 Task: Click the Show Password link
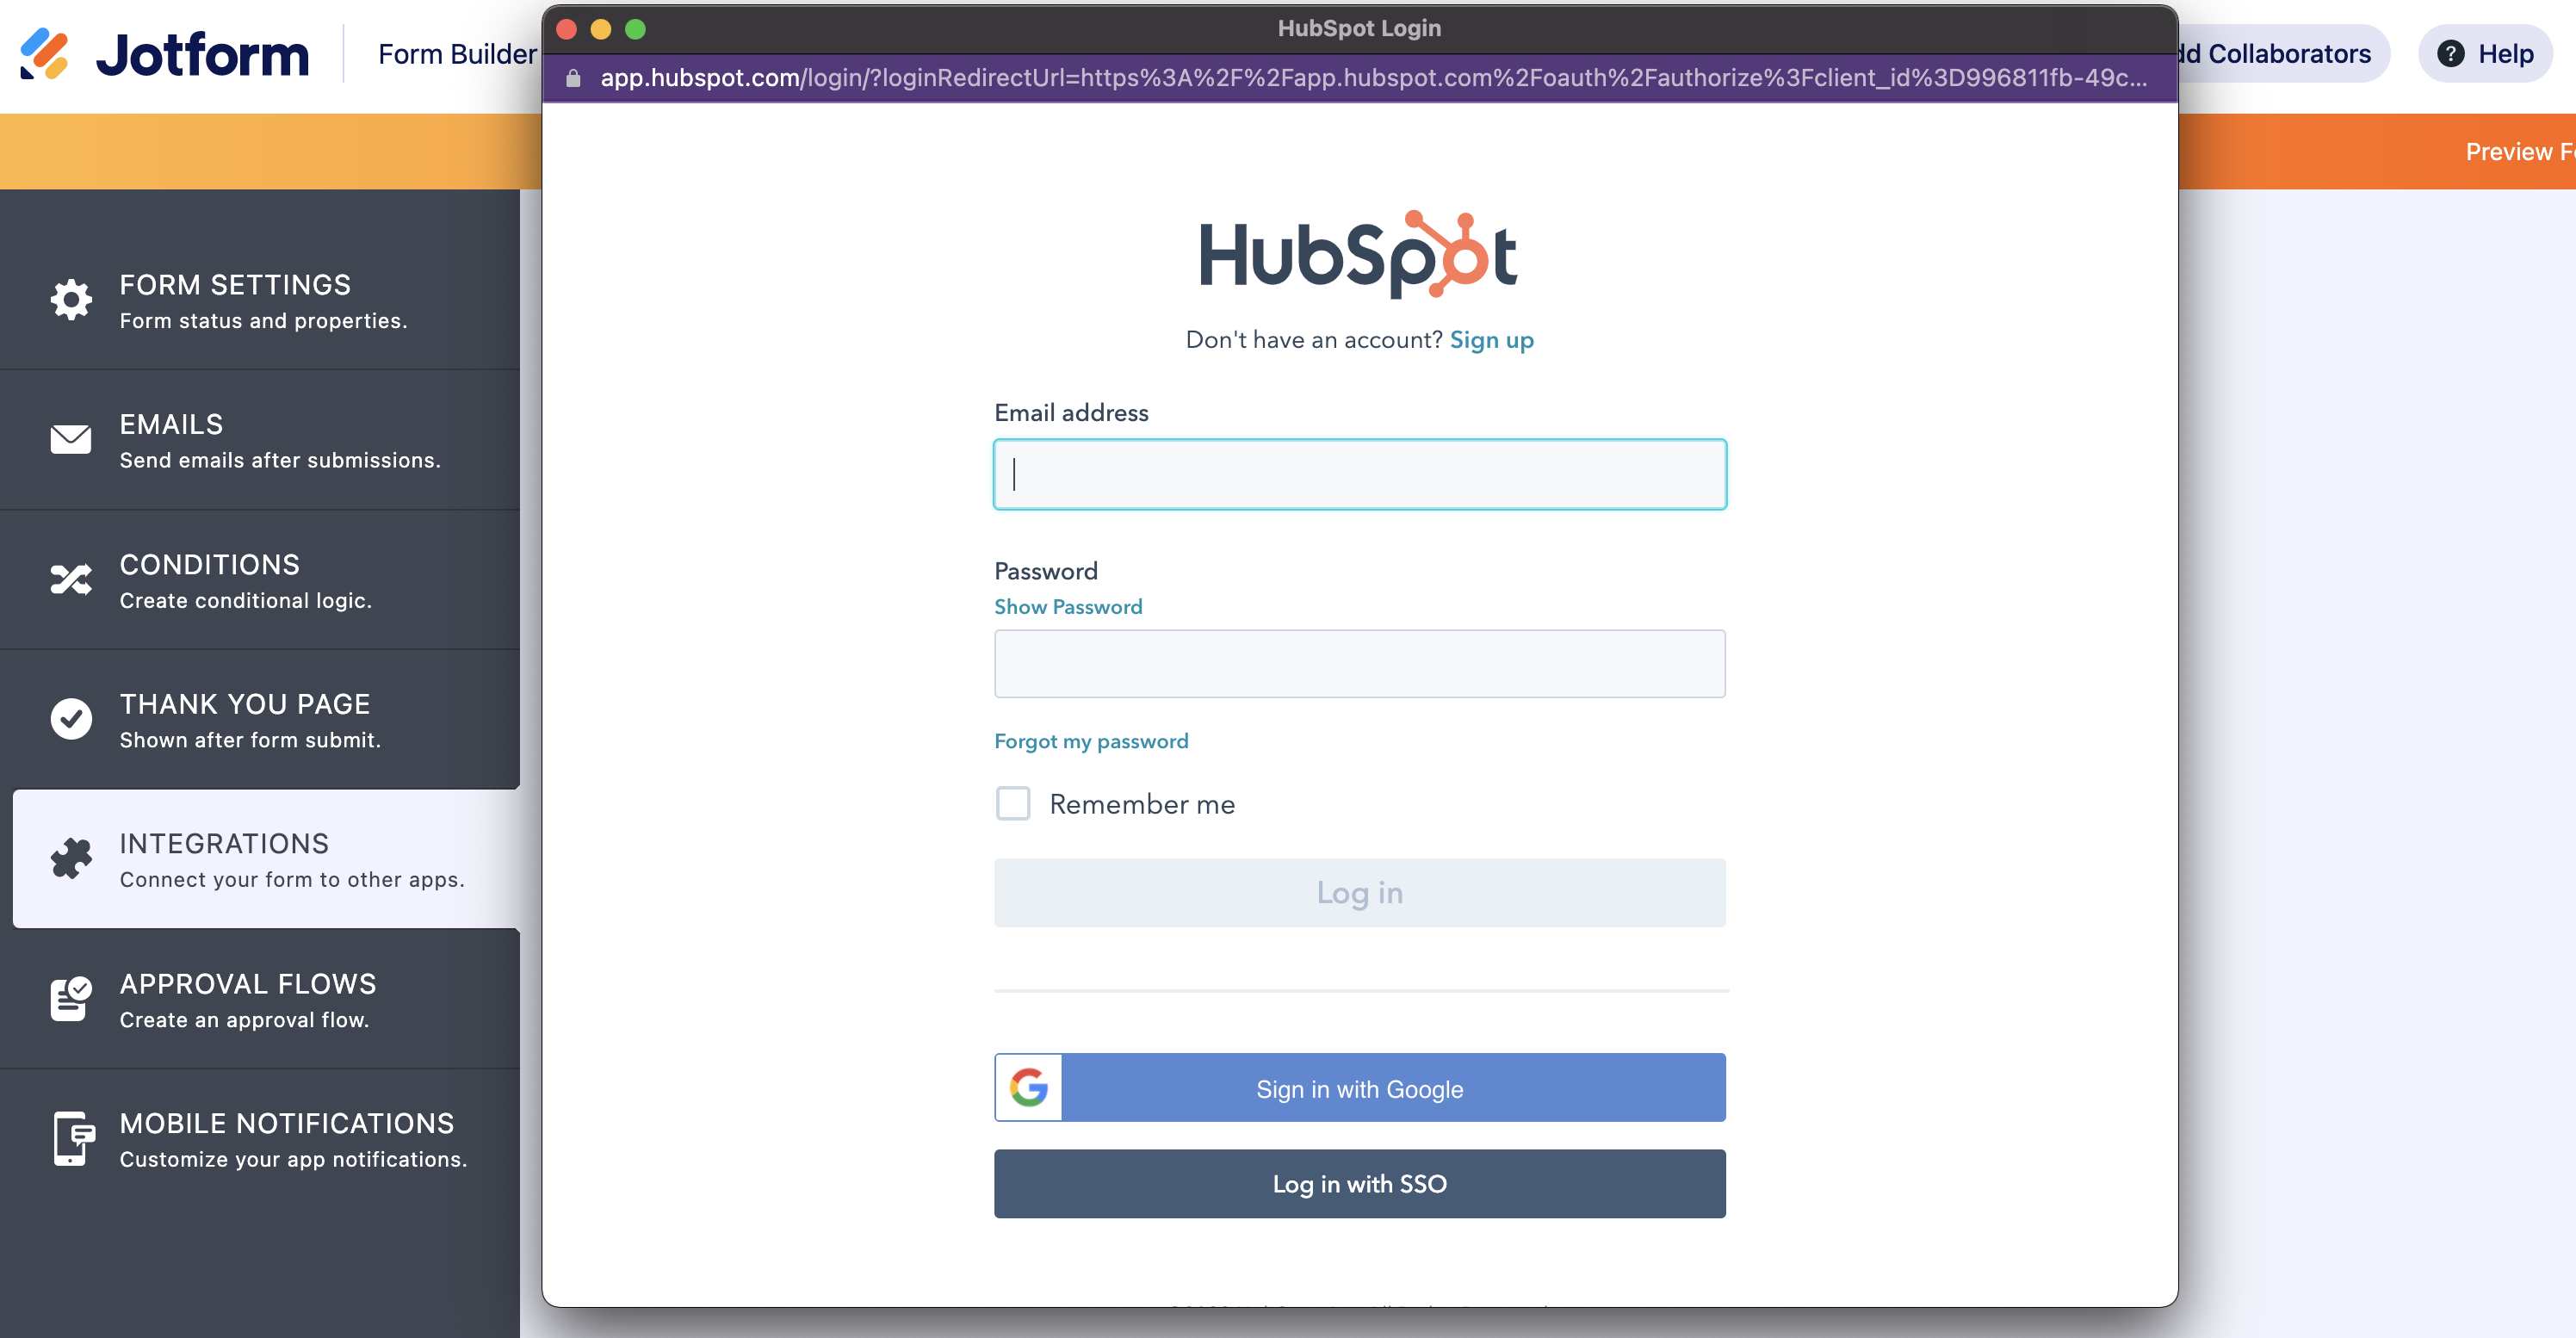coord(1067,607)
